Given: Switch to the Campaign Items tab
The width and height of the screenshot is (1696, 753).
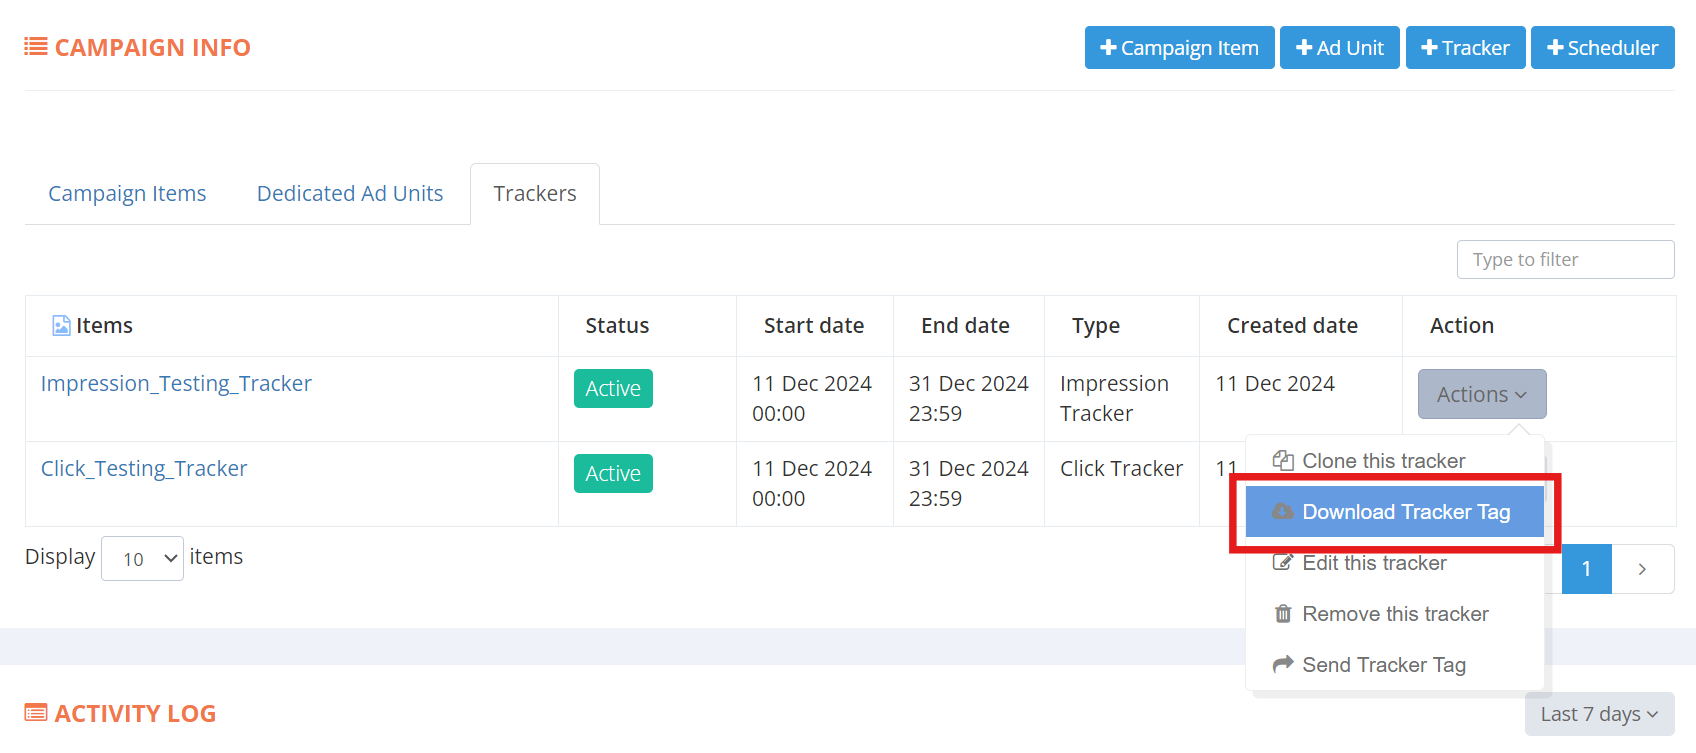Looking at the screenshot, I should tap(127, 194).
